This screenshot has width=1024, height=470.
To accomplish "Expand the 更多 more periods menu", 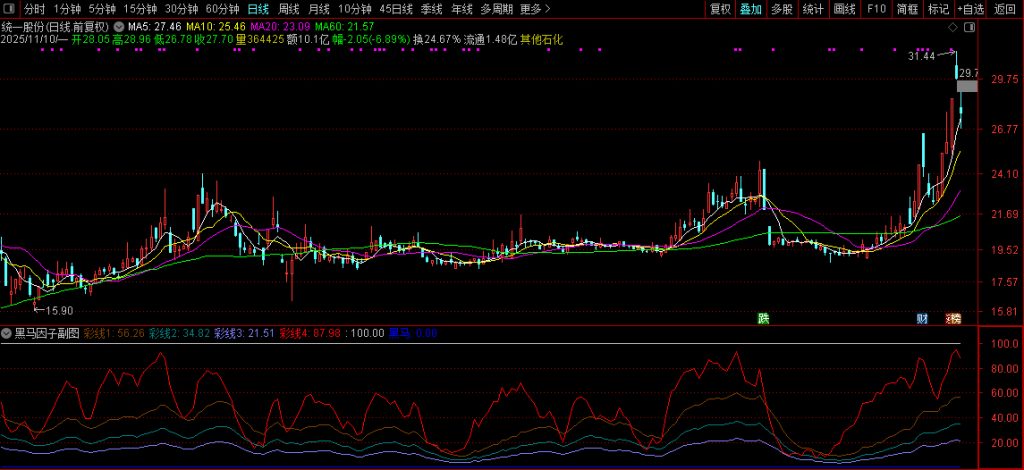I will 536,9.
